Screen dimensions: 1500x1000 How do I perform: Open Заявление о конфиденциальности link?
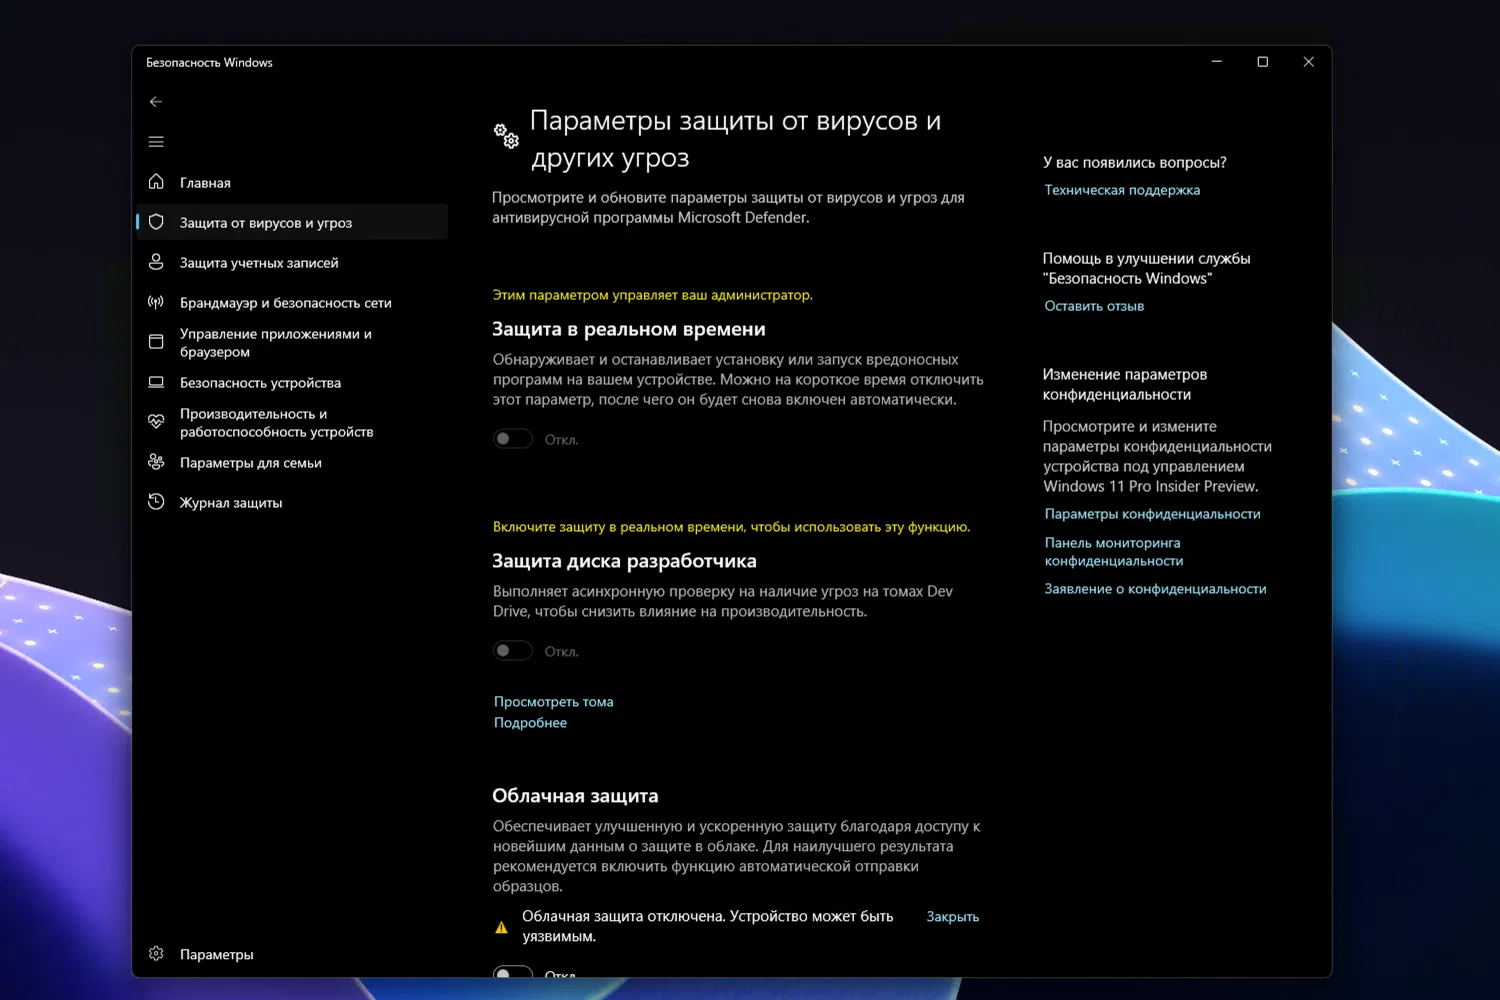(x=1155, y=589)
